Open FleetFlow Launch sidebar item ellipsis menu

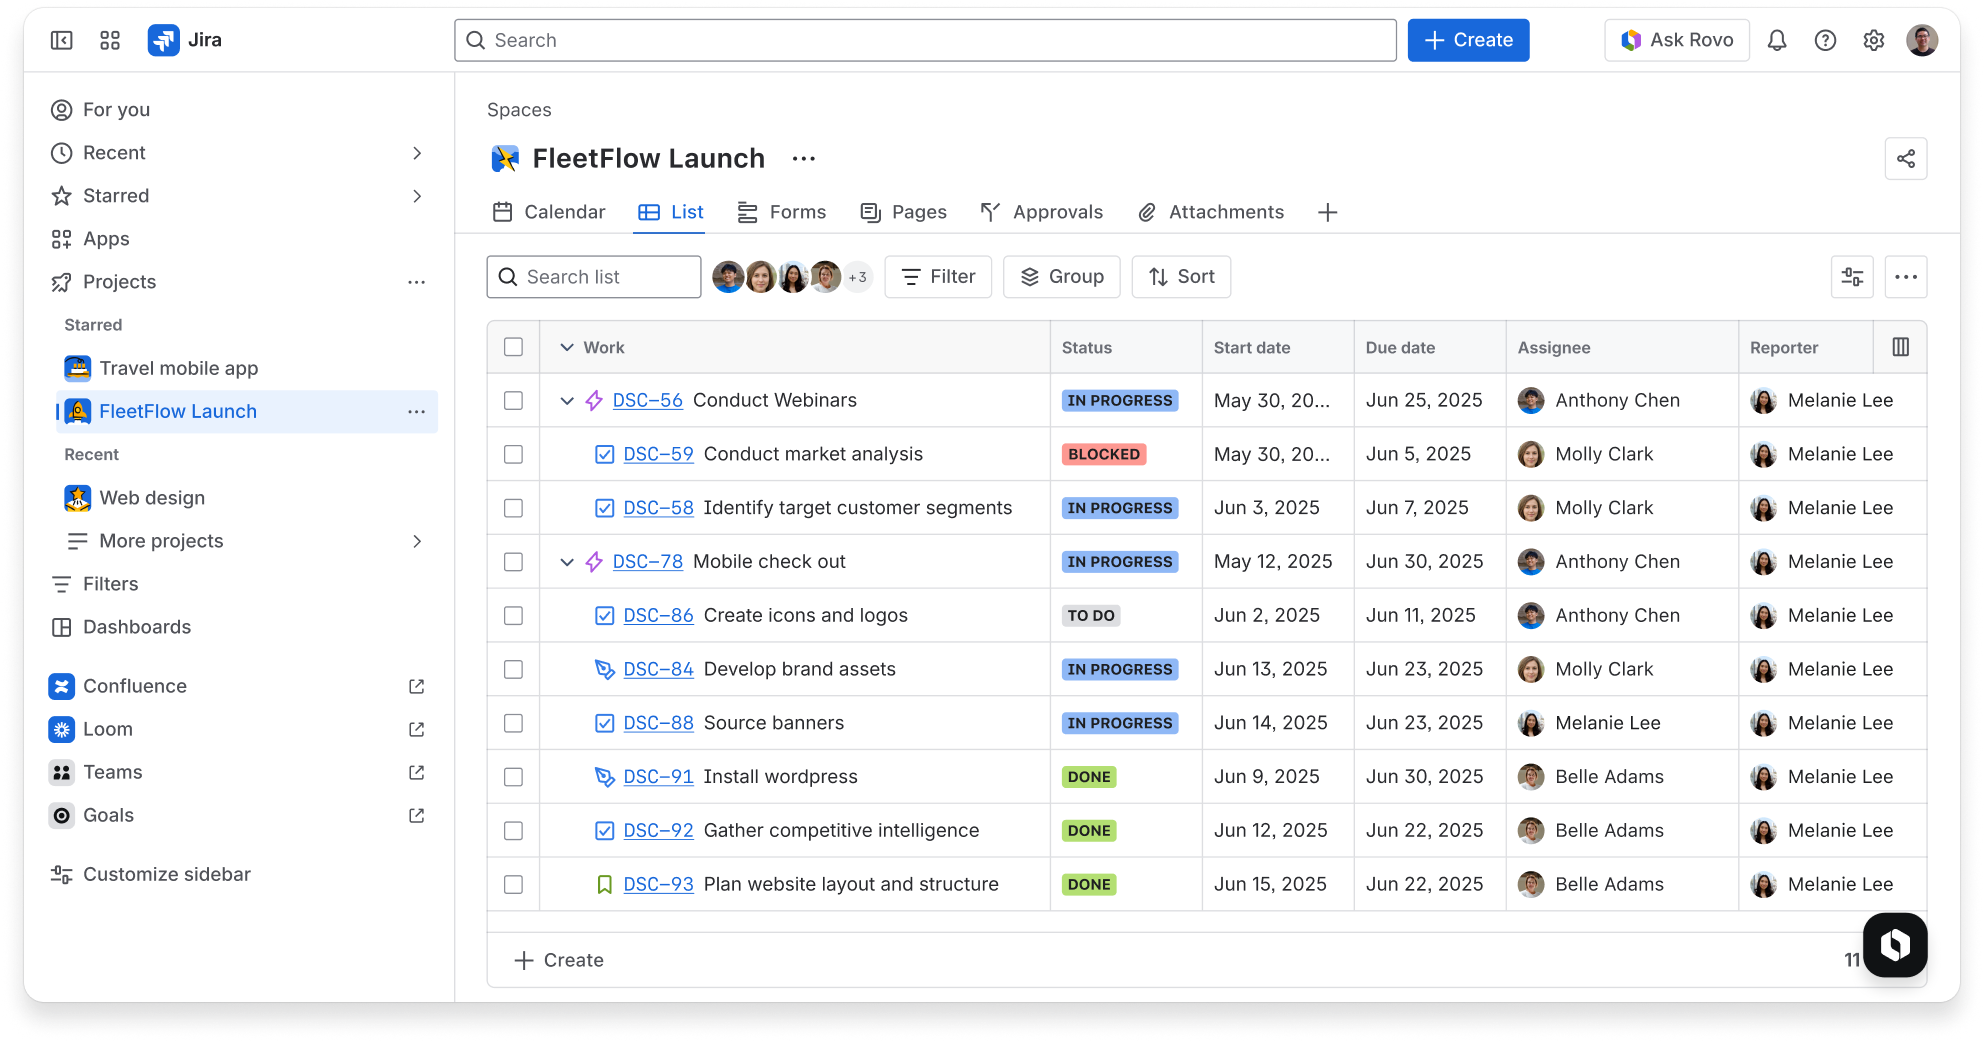point(416,411)
